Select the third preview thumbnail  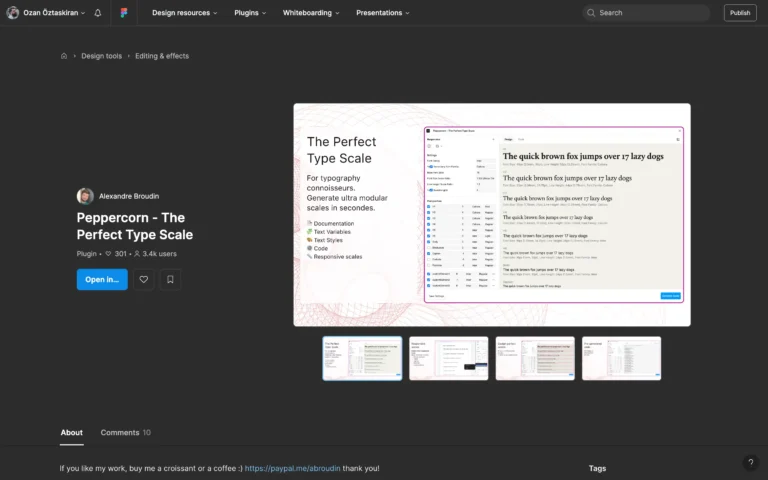coord(535,358)
